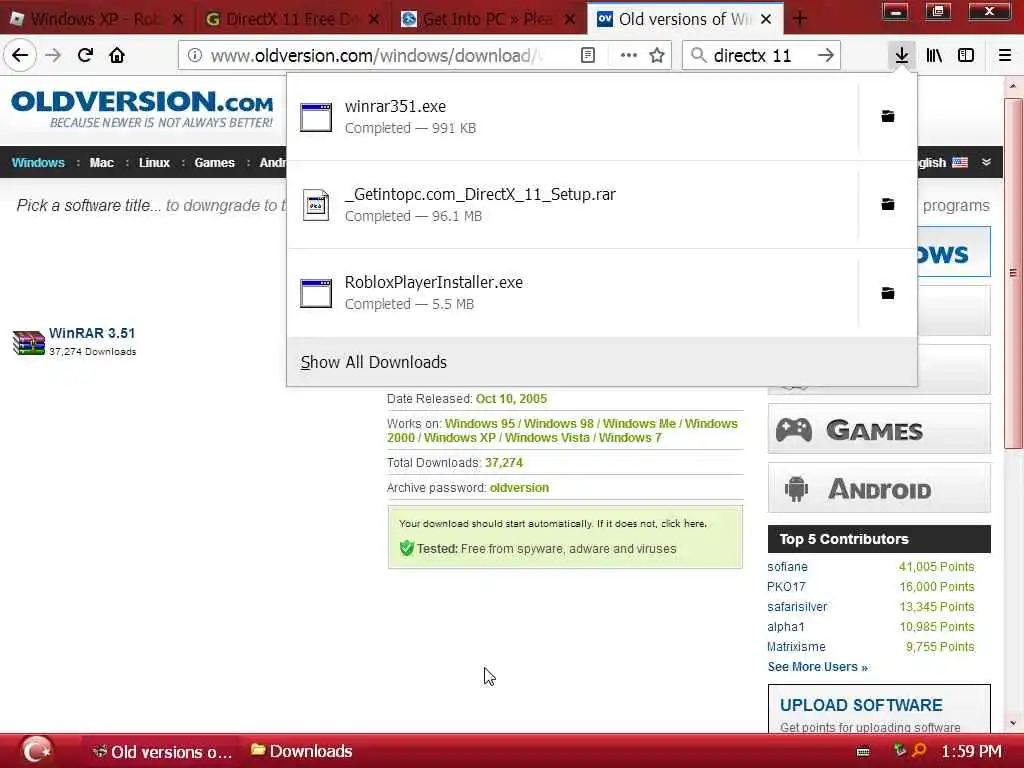Click OLDVERSION.COM logo
1024x768 pixels.
(142, 108)
